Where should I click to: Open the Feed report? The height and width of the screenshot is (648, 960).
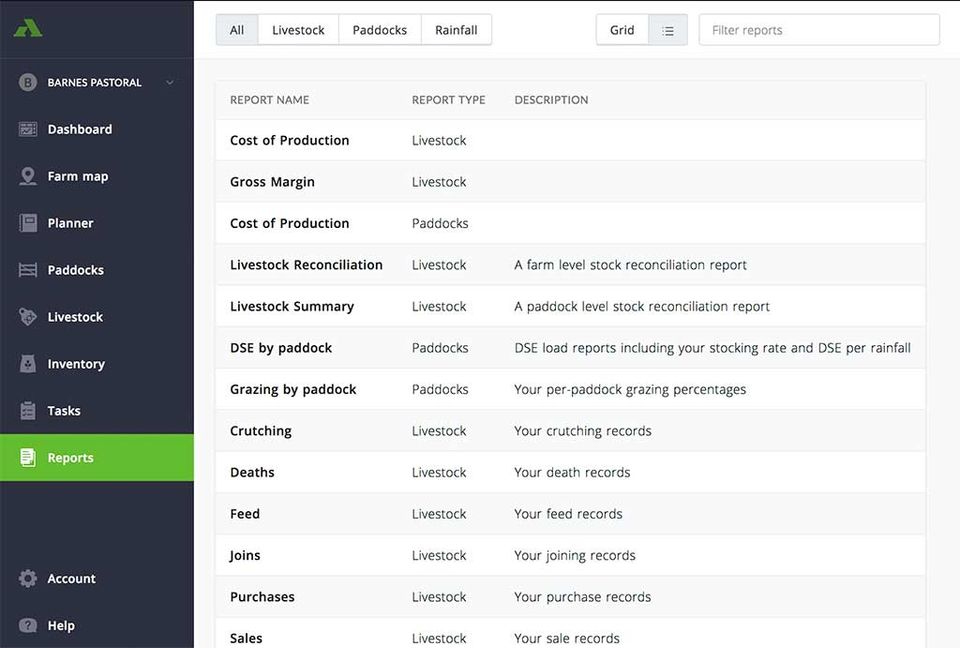point(245,514)
